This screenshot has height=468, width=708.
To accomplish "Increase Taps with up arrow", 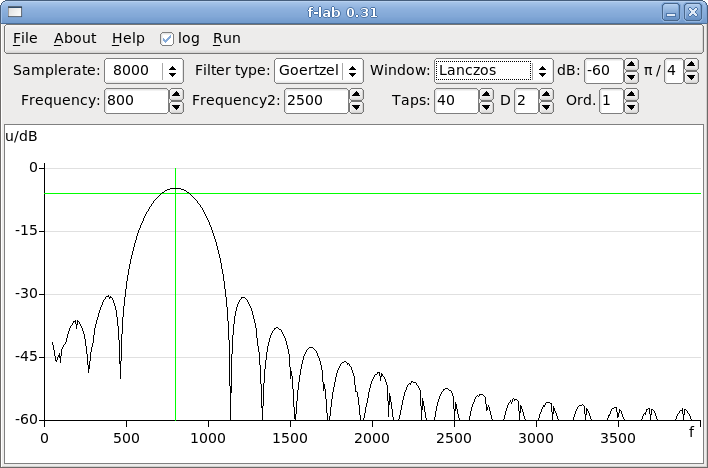I will (486, 94).
